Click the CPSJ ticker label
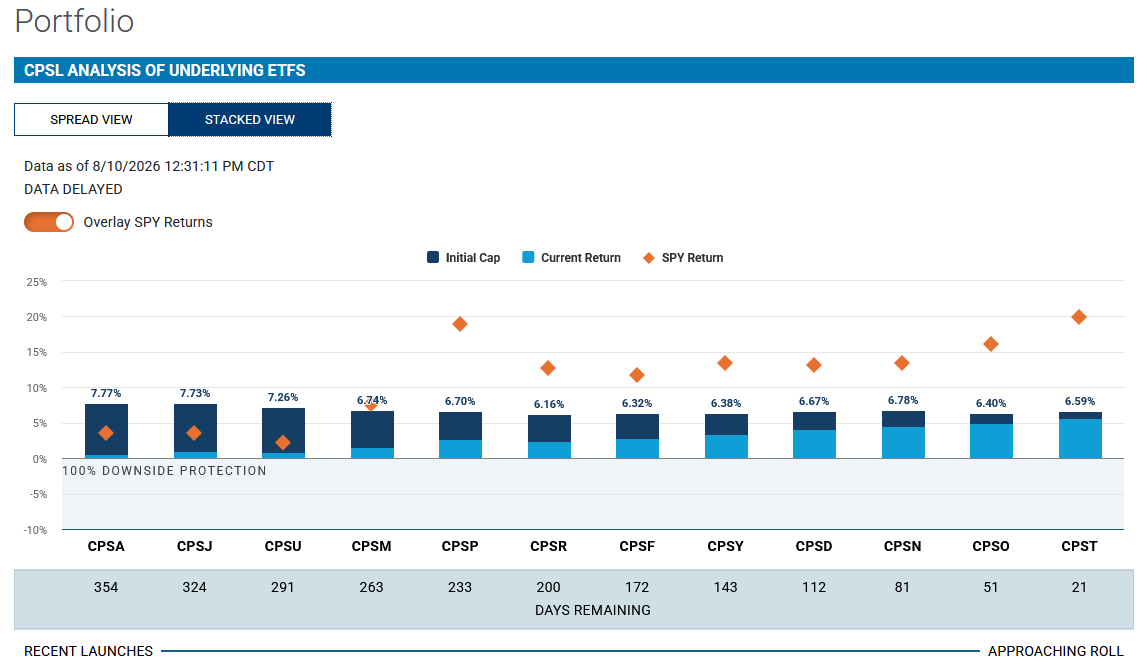The height and width of the screenshot is (669, 1147). tap(195, 546)
